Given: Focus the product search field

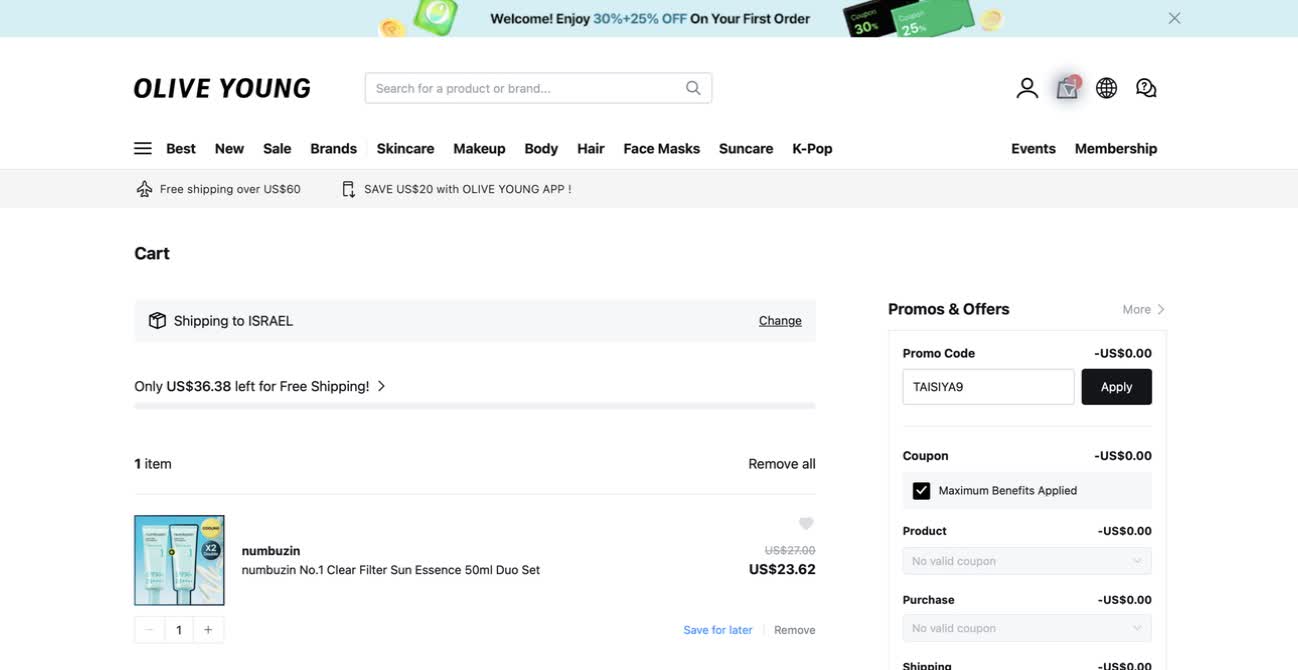Looking at the screenshot, I should click(538, 88).
